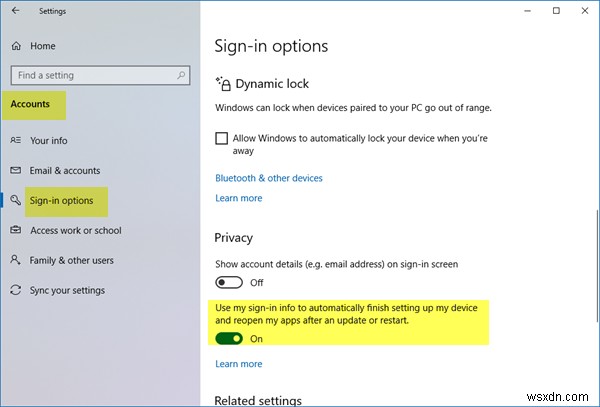600x407 pixels.
Task: Select the Your info icon
Action: pos(16,140)
